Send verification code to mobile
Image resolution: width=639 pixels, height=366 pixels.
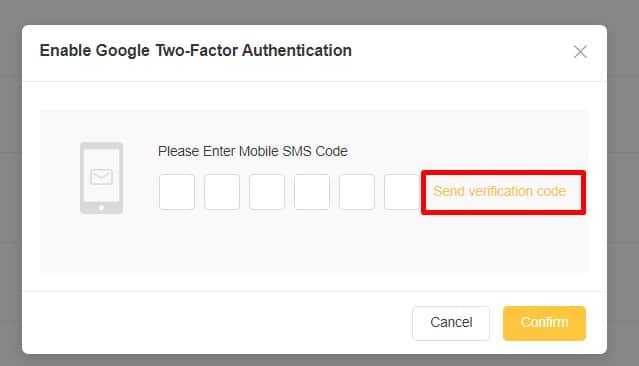click(499, 191)
